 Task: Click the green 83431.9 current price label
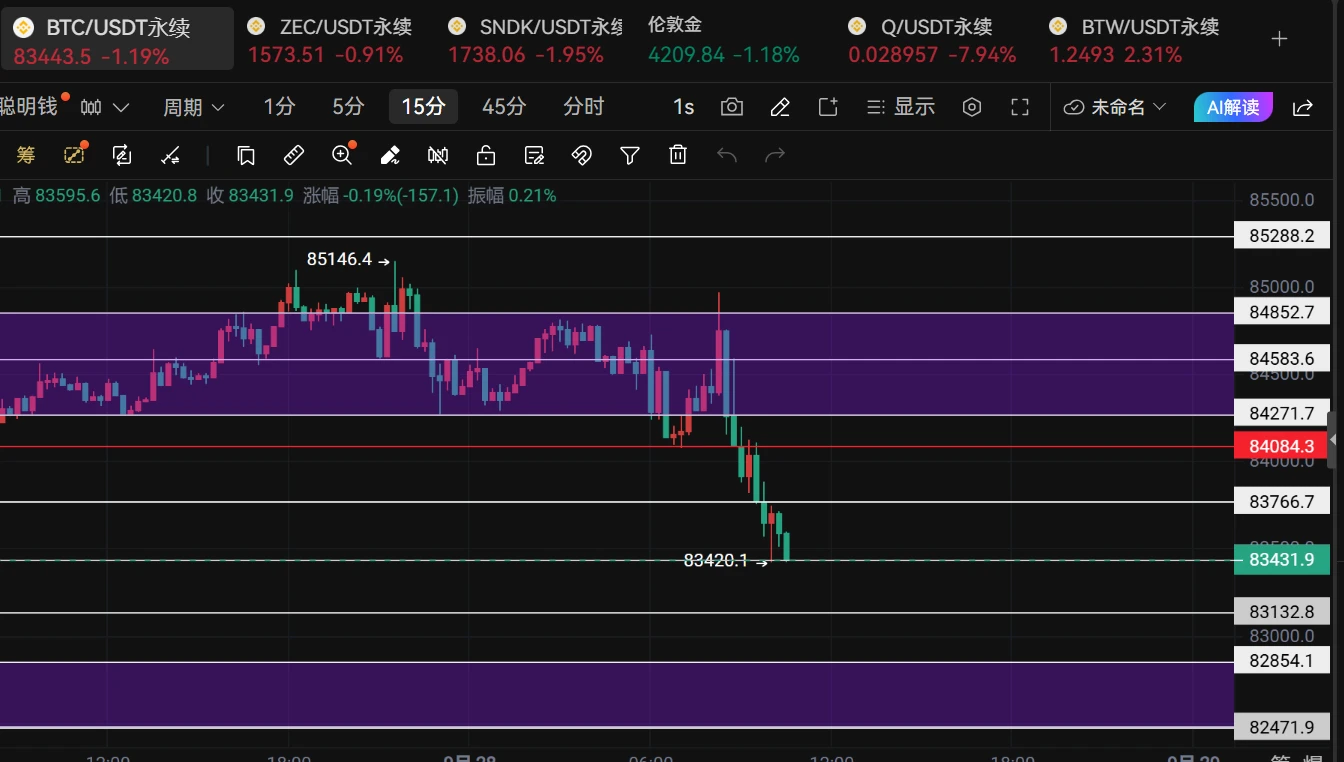pos(1282,560)
